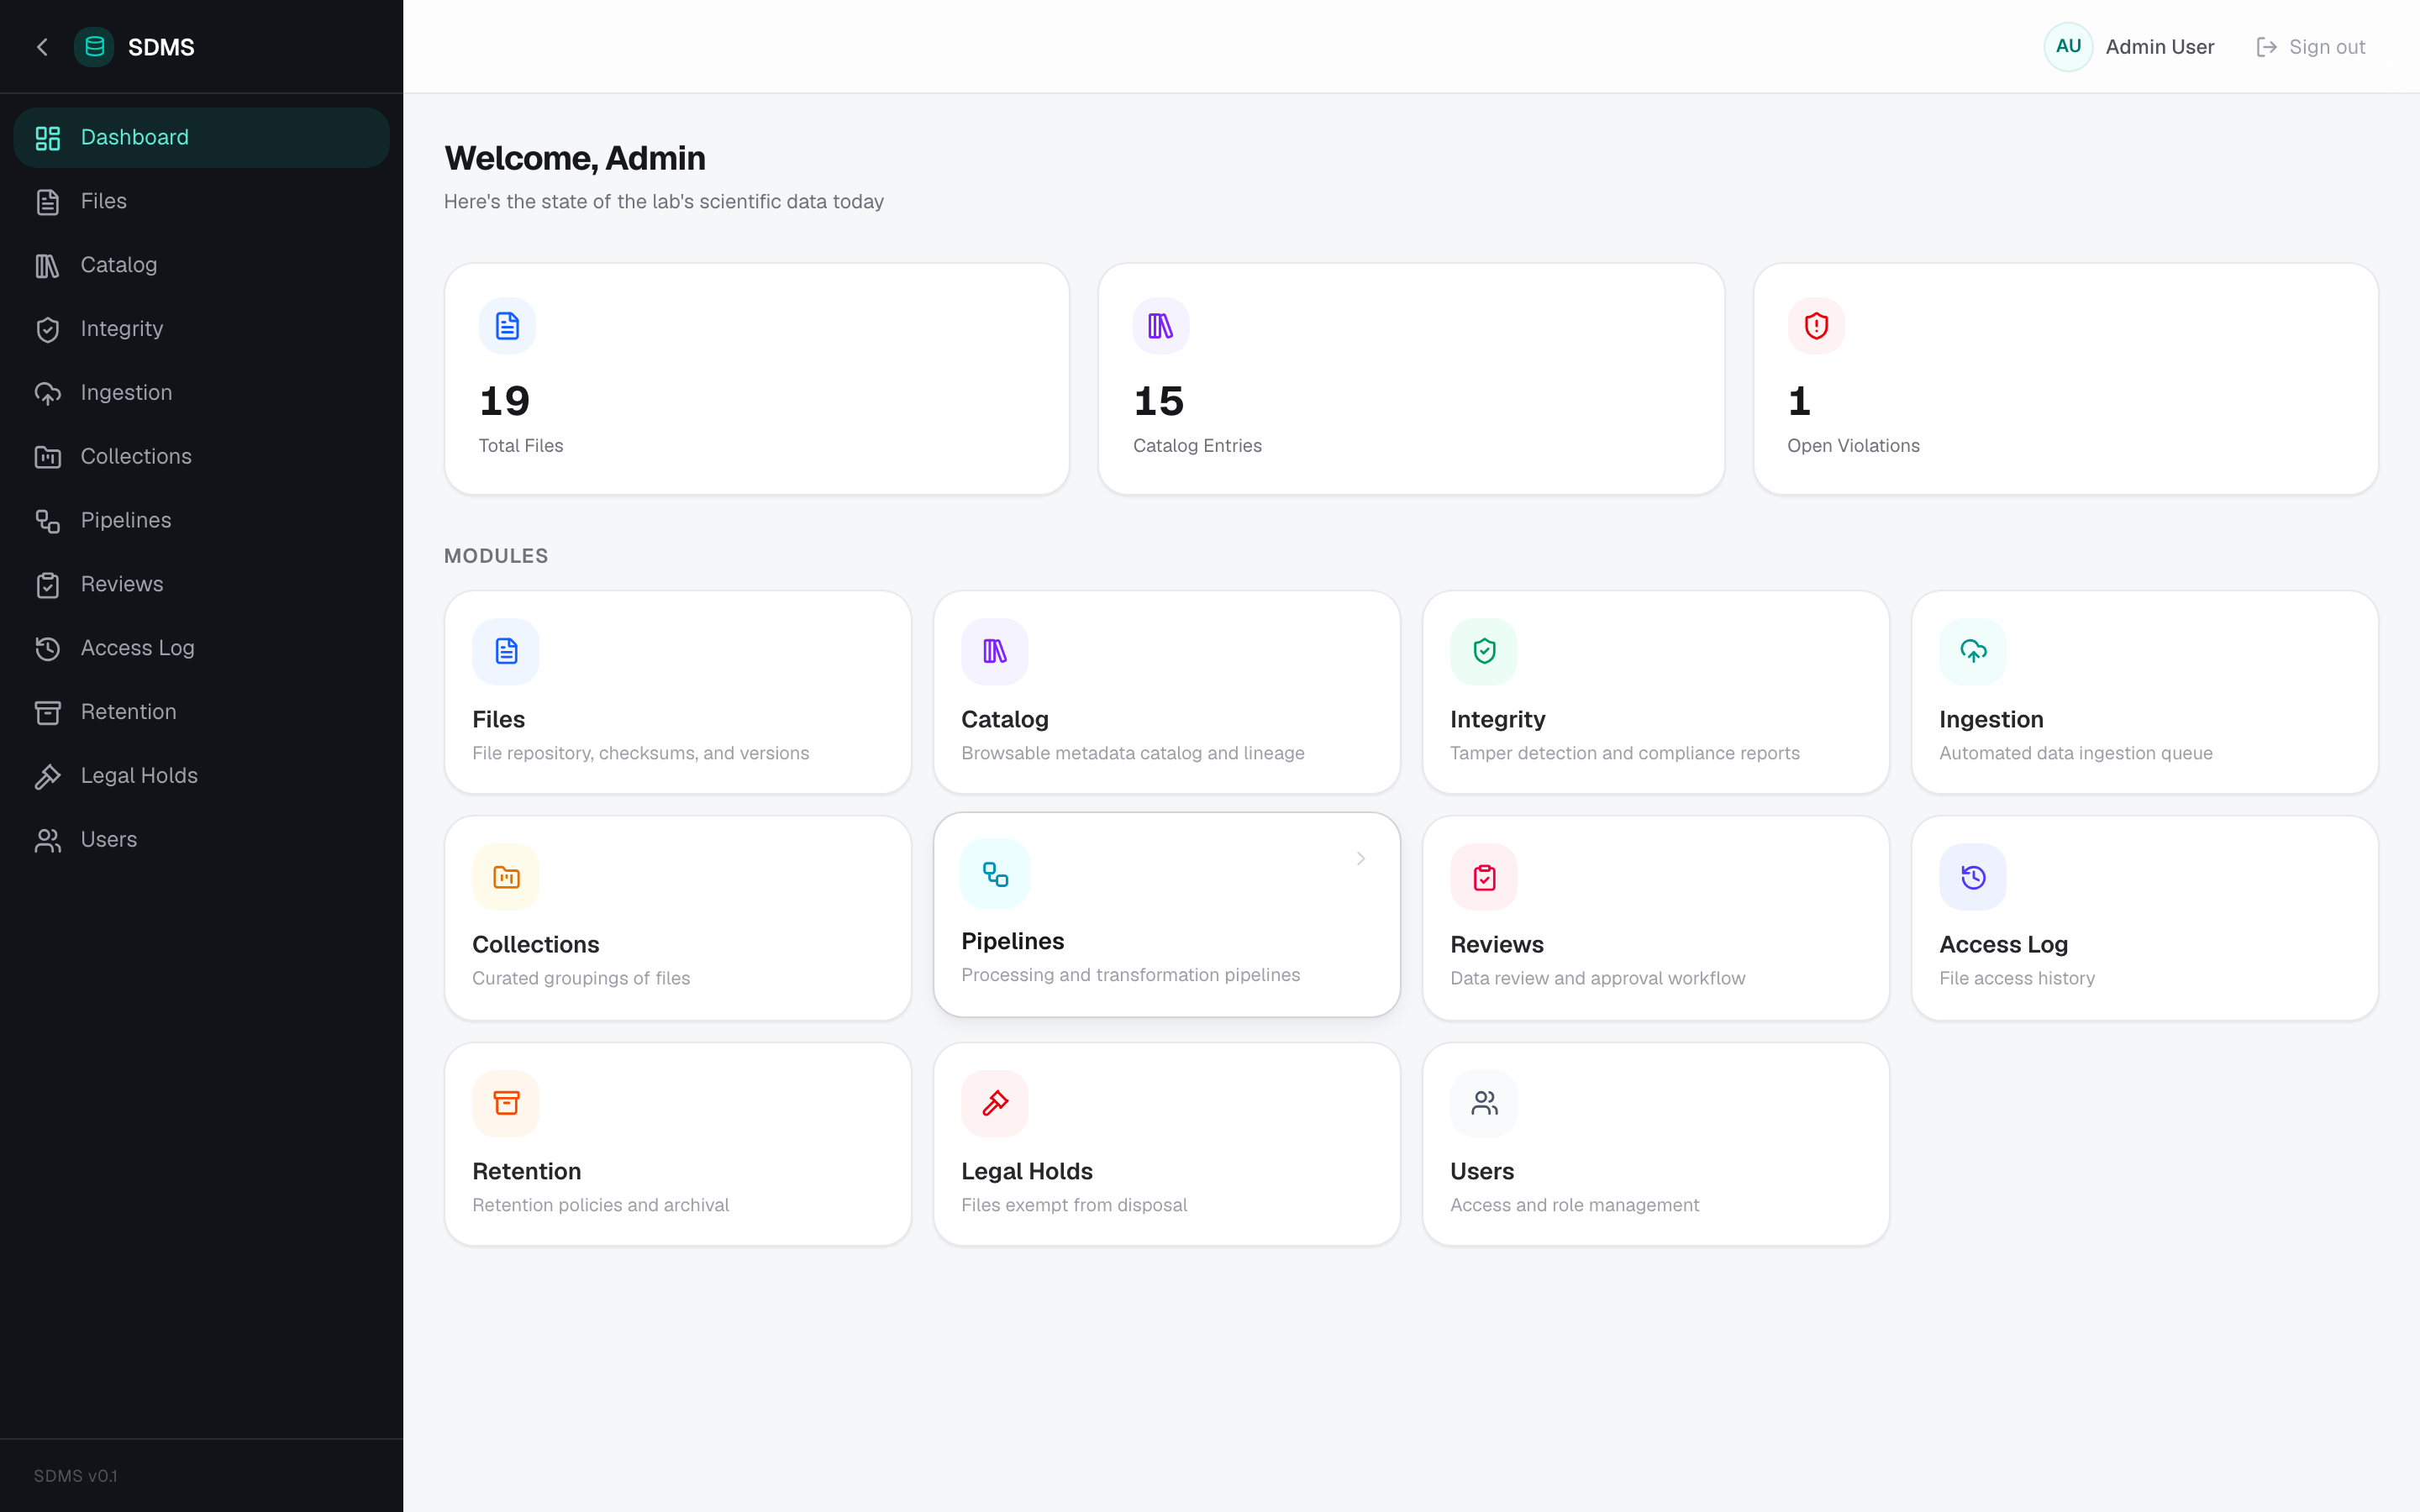Open the Files module card title

coord(499,720)
